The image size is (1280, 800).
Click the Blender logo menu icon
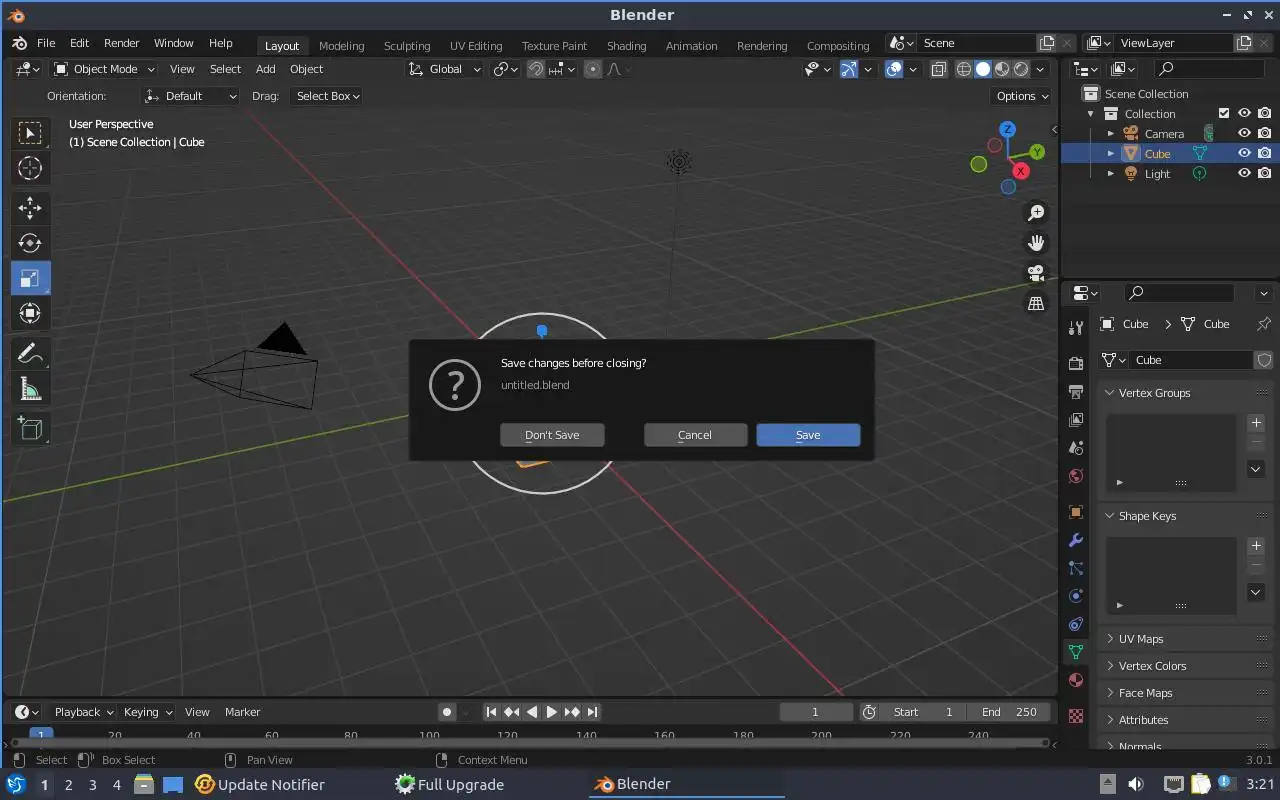pos(20,43)
